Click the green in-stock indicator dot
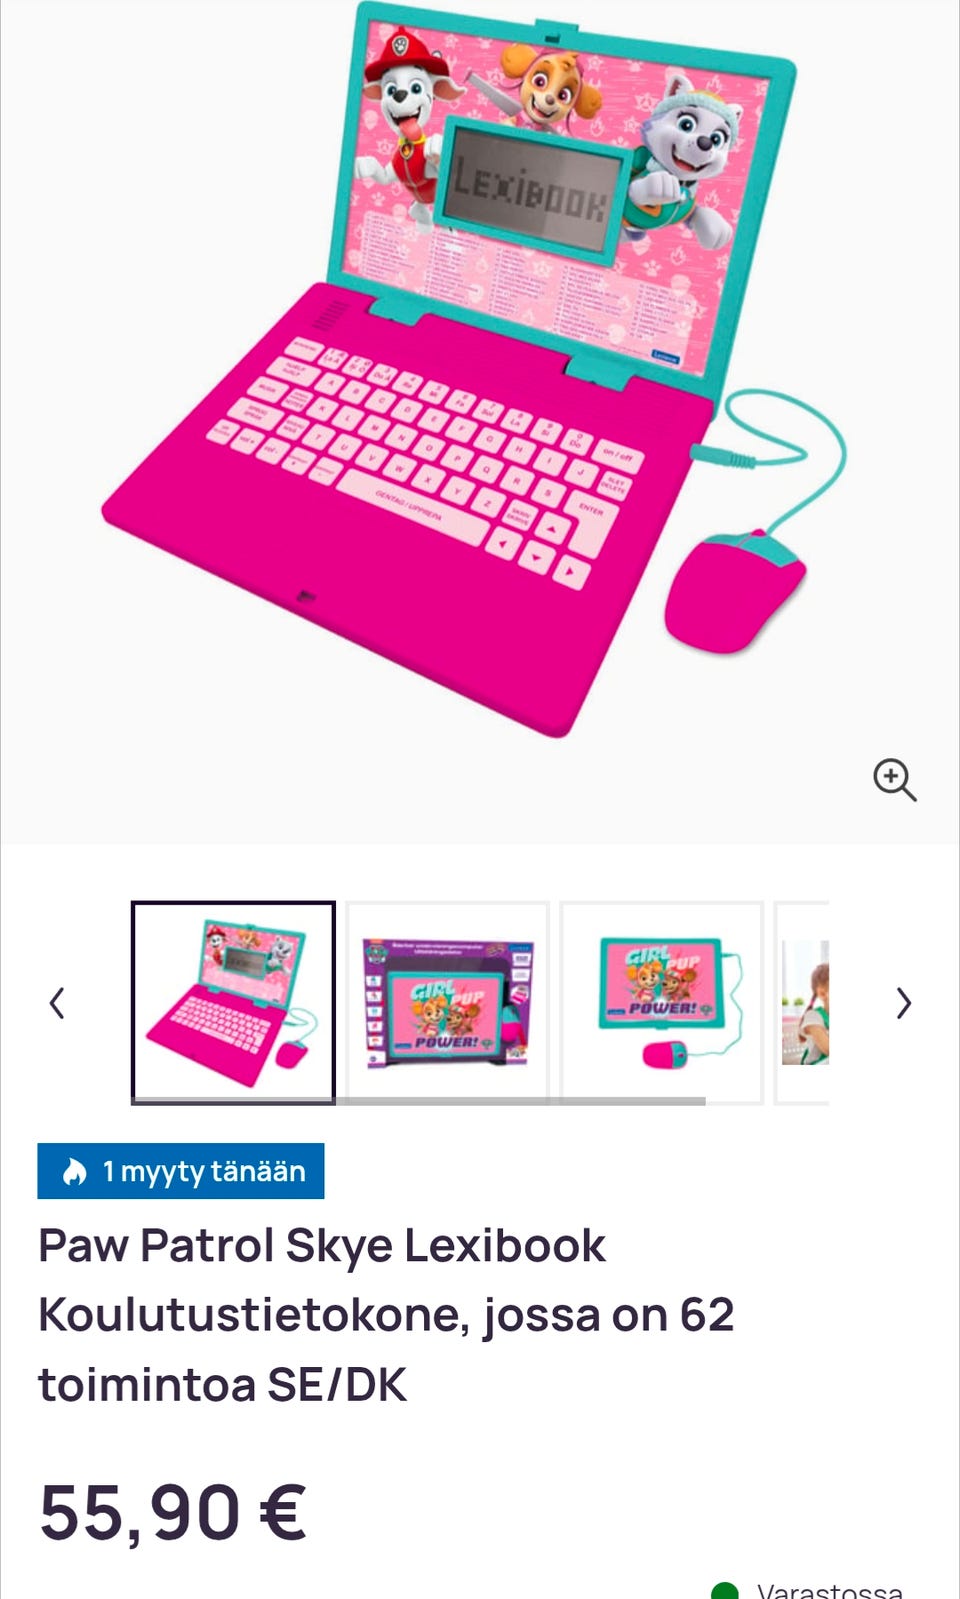This screenshot has width=960, height=1599. coord(724,1591)
